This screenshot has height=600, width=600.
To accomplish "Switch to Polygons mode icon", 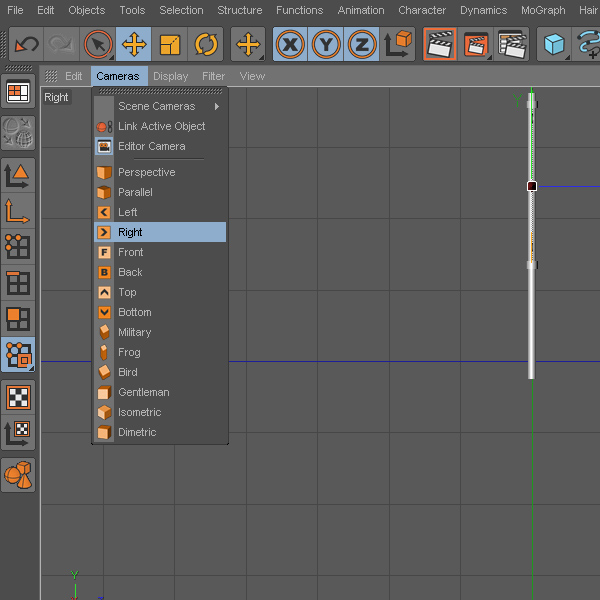I will (x=18, y=318).
